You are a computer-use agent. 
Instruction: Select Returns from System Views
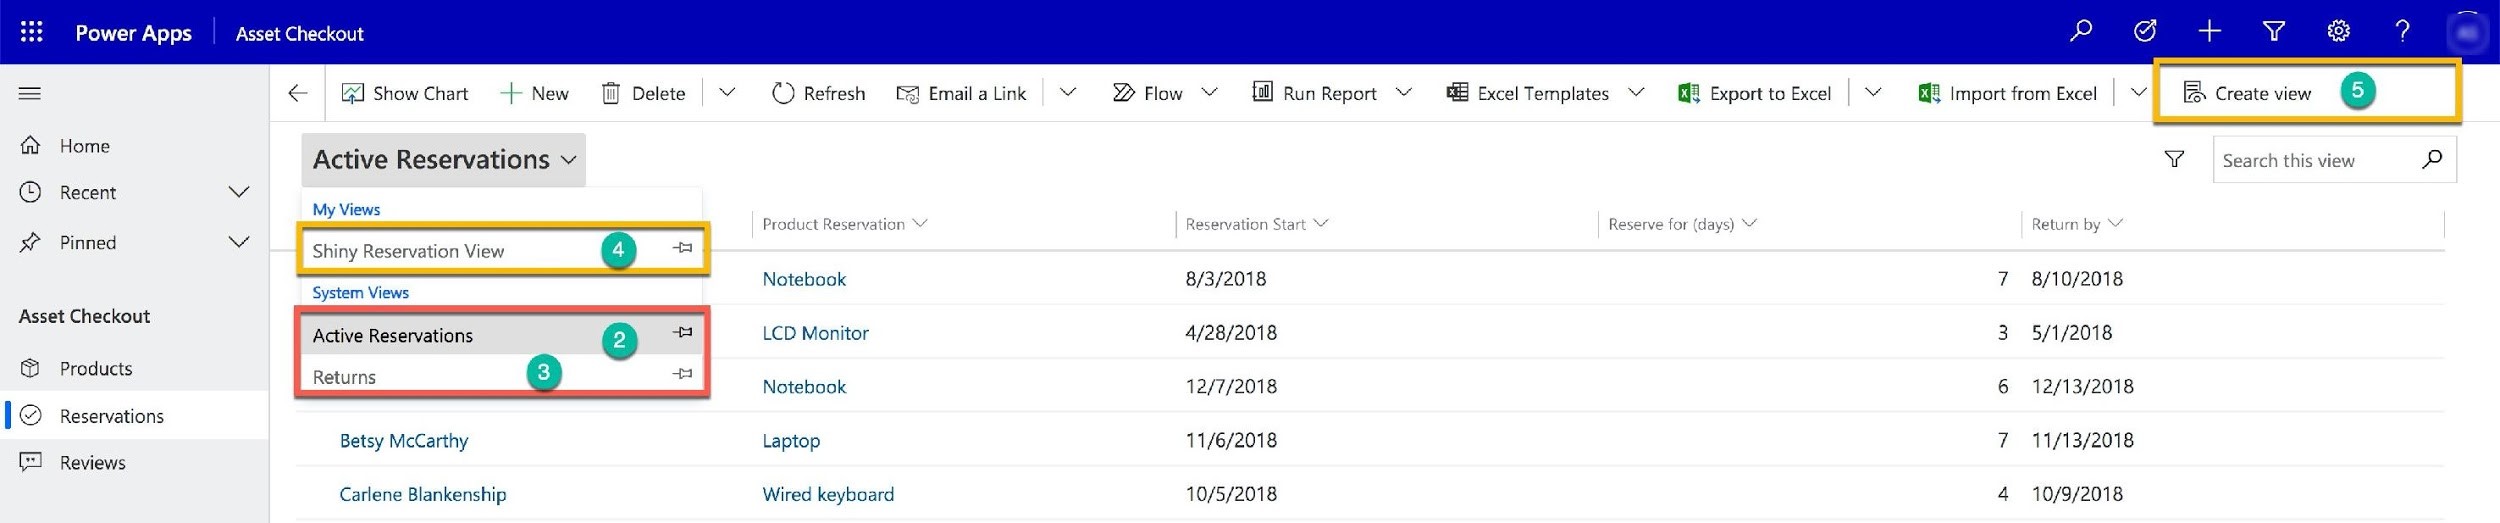point(345,377)
